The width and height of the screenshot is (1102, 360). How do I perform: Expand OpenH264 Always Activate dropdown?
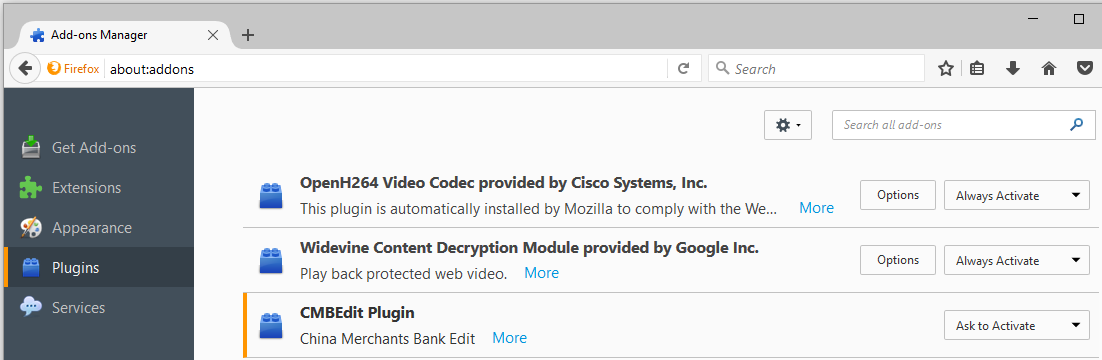[1016, 195]
